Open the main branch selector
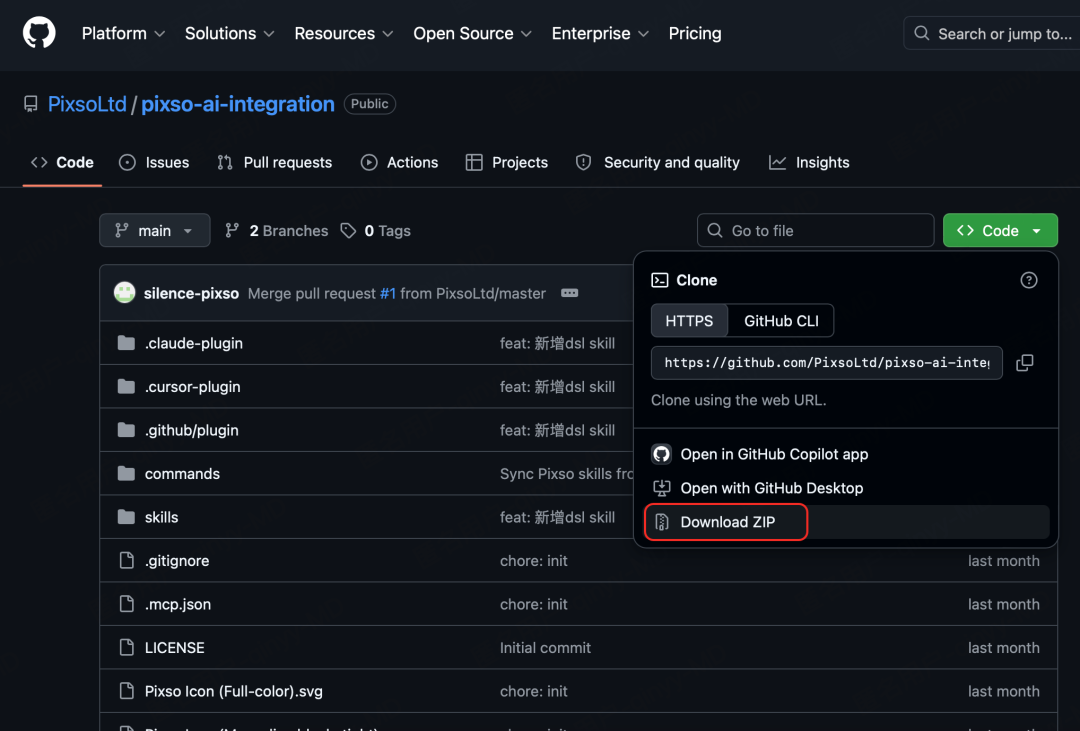 click(x=155, y=230)
